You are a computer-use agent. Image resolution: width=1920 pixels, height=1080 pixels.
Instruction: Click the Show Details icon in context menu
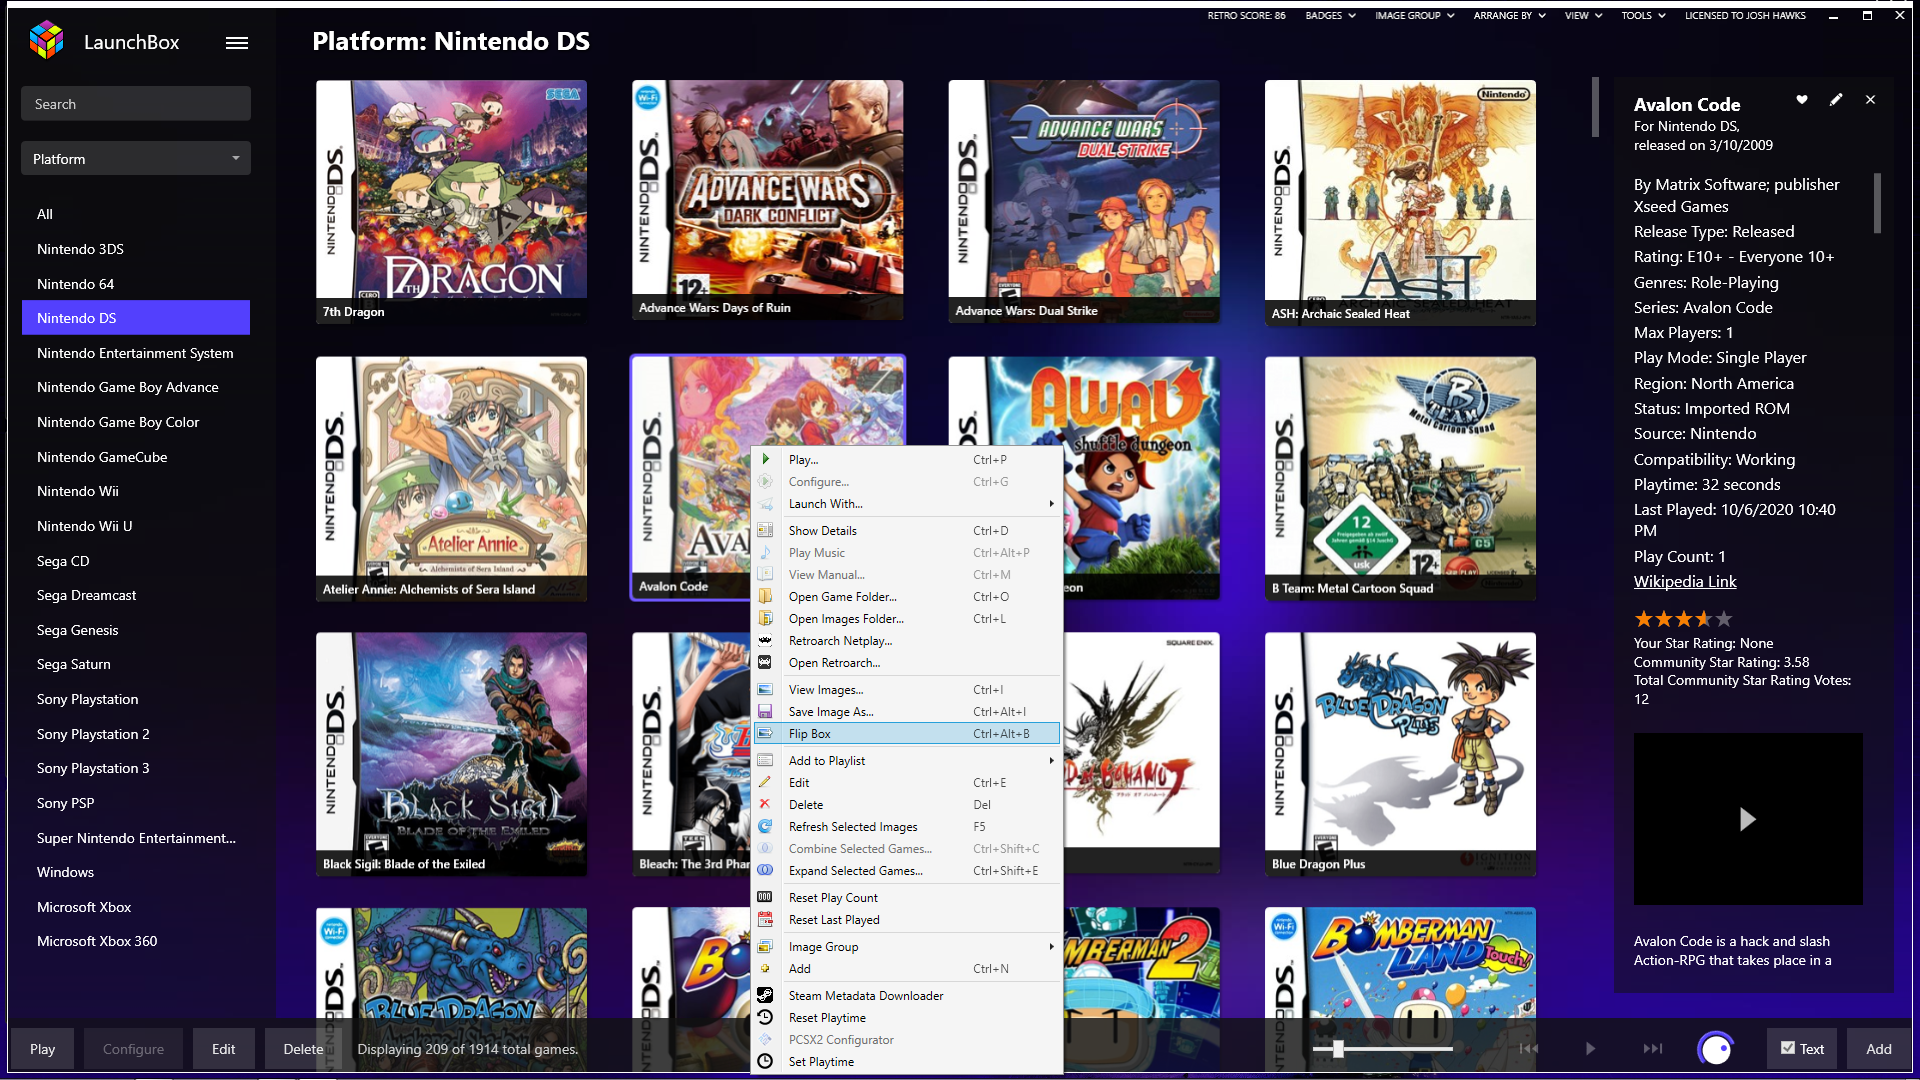(765, 530)
